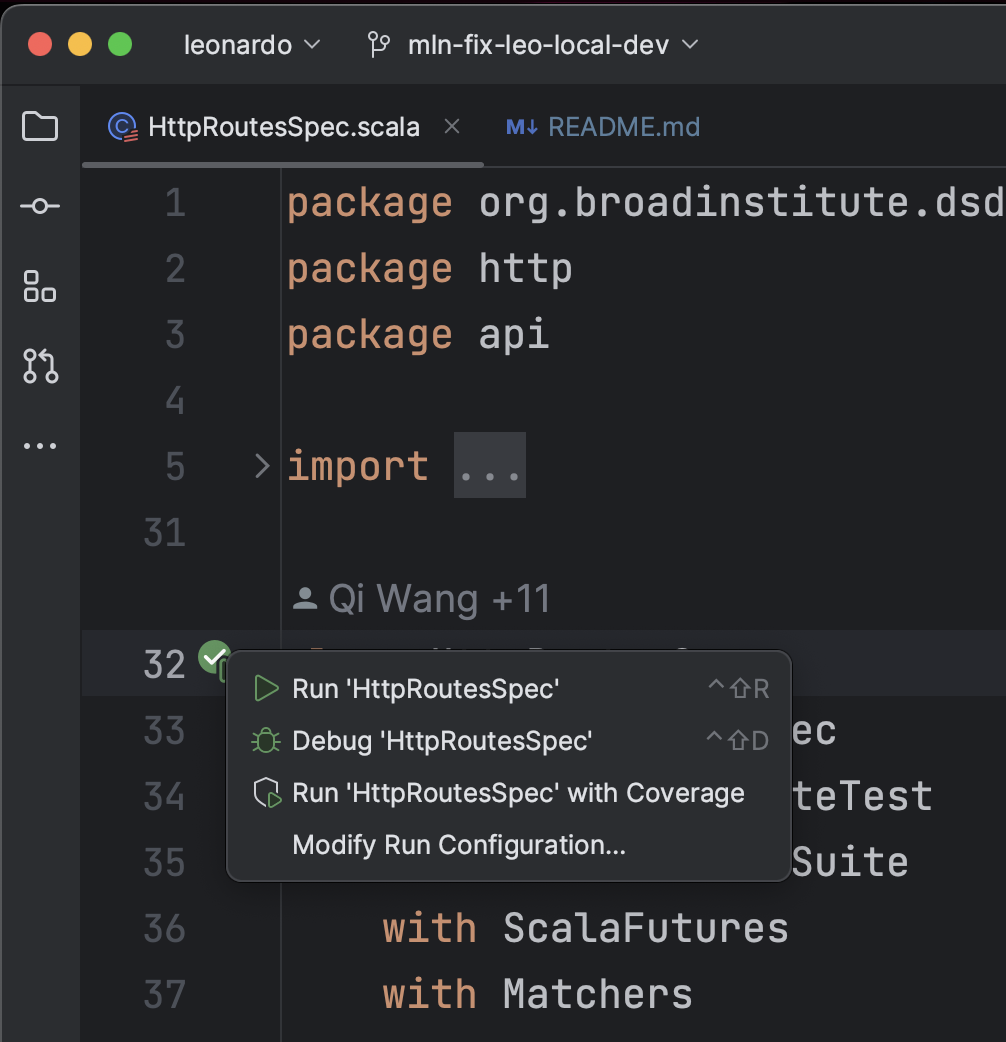Click the Markdown icon on README.md tab
Screen dimensions: 1006x1042
[x=522, y=127]
